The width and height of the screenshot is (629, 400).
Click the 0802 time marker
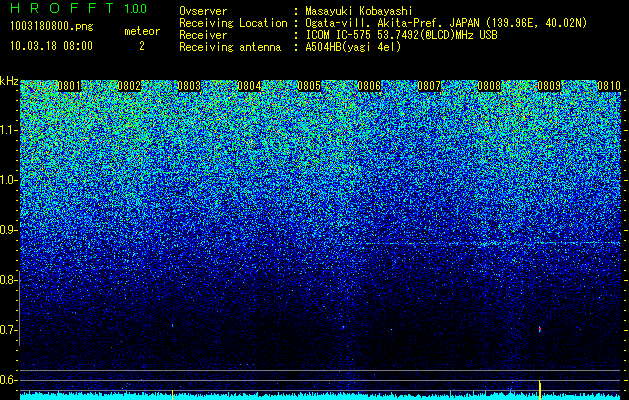(x=129, y=86)
